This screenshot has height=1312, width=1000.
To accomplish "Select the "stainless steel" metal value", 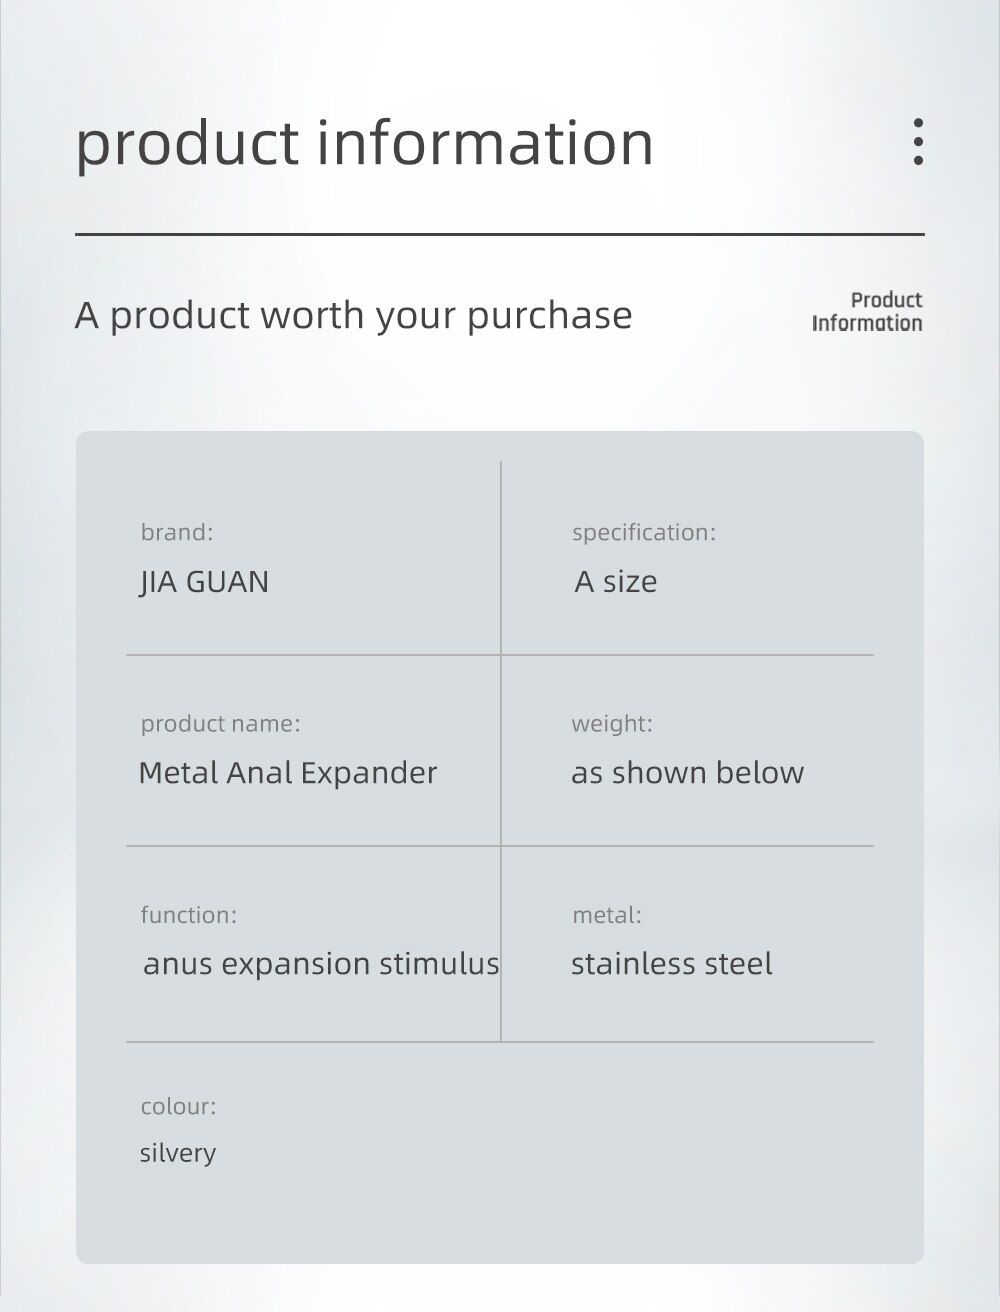I will click(x=672, y=964).
